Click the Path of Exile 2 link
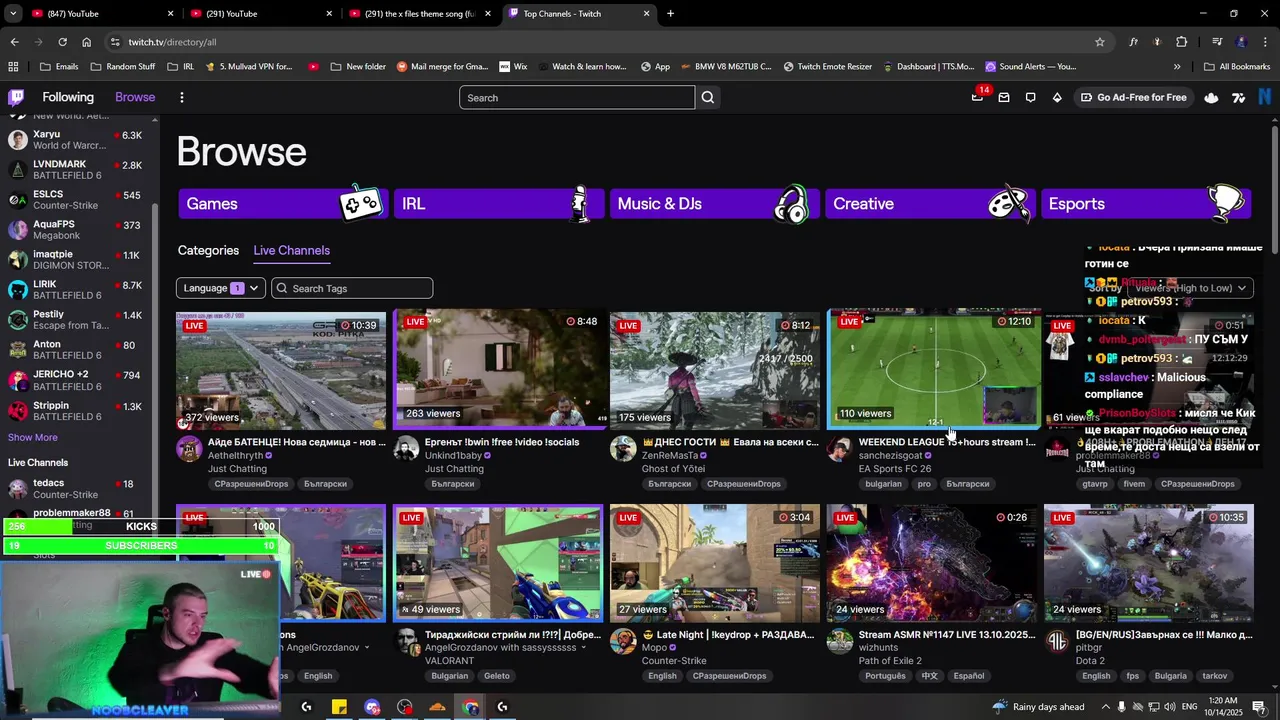Viewport: 1280px width, 720px height. tap(890, 660)
